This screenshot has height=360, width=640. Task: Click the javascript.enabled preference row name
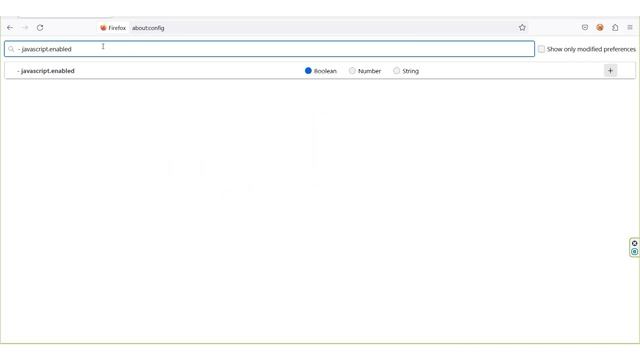(46, 71)
